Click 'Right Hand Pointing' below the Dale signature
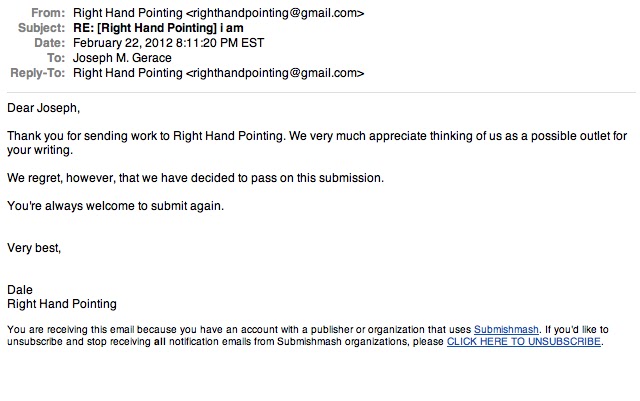Viewport: 640px width, 401px height. point(62,304)
